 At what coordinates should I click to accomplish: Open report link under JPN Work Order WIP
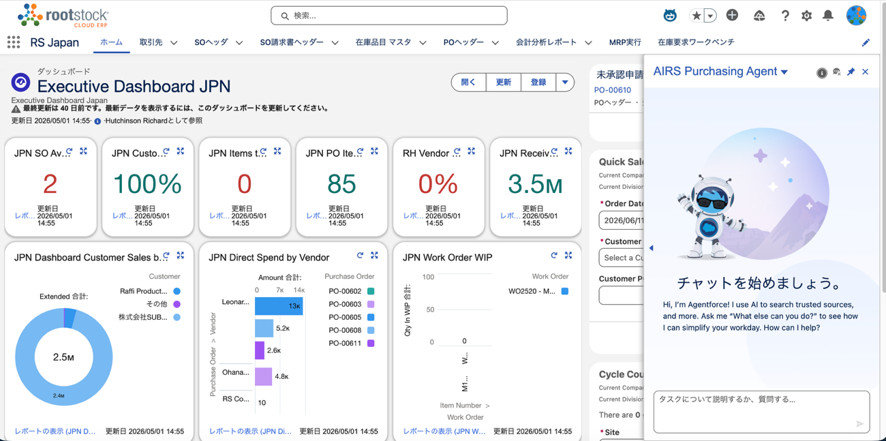pos(445,431)
